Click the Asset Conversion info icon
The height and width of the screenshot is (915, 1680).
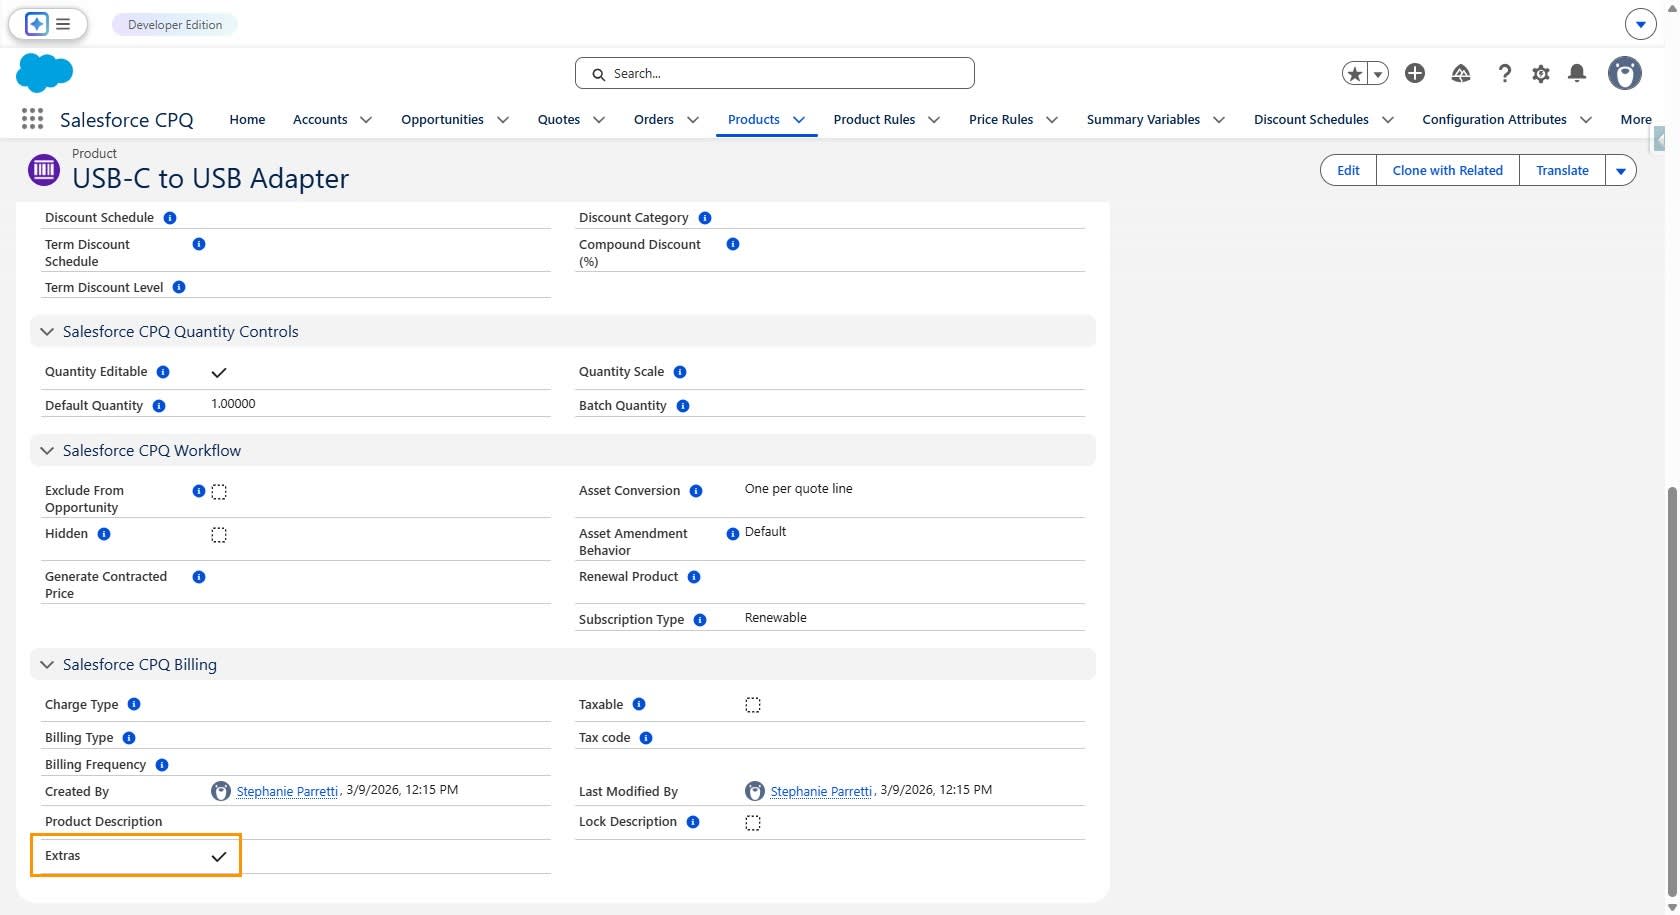696,491
